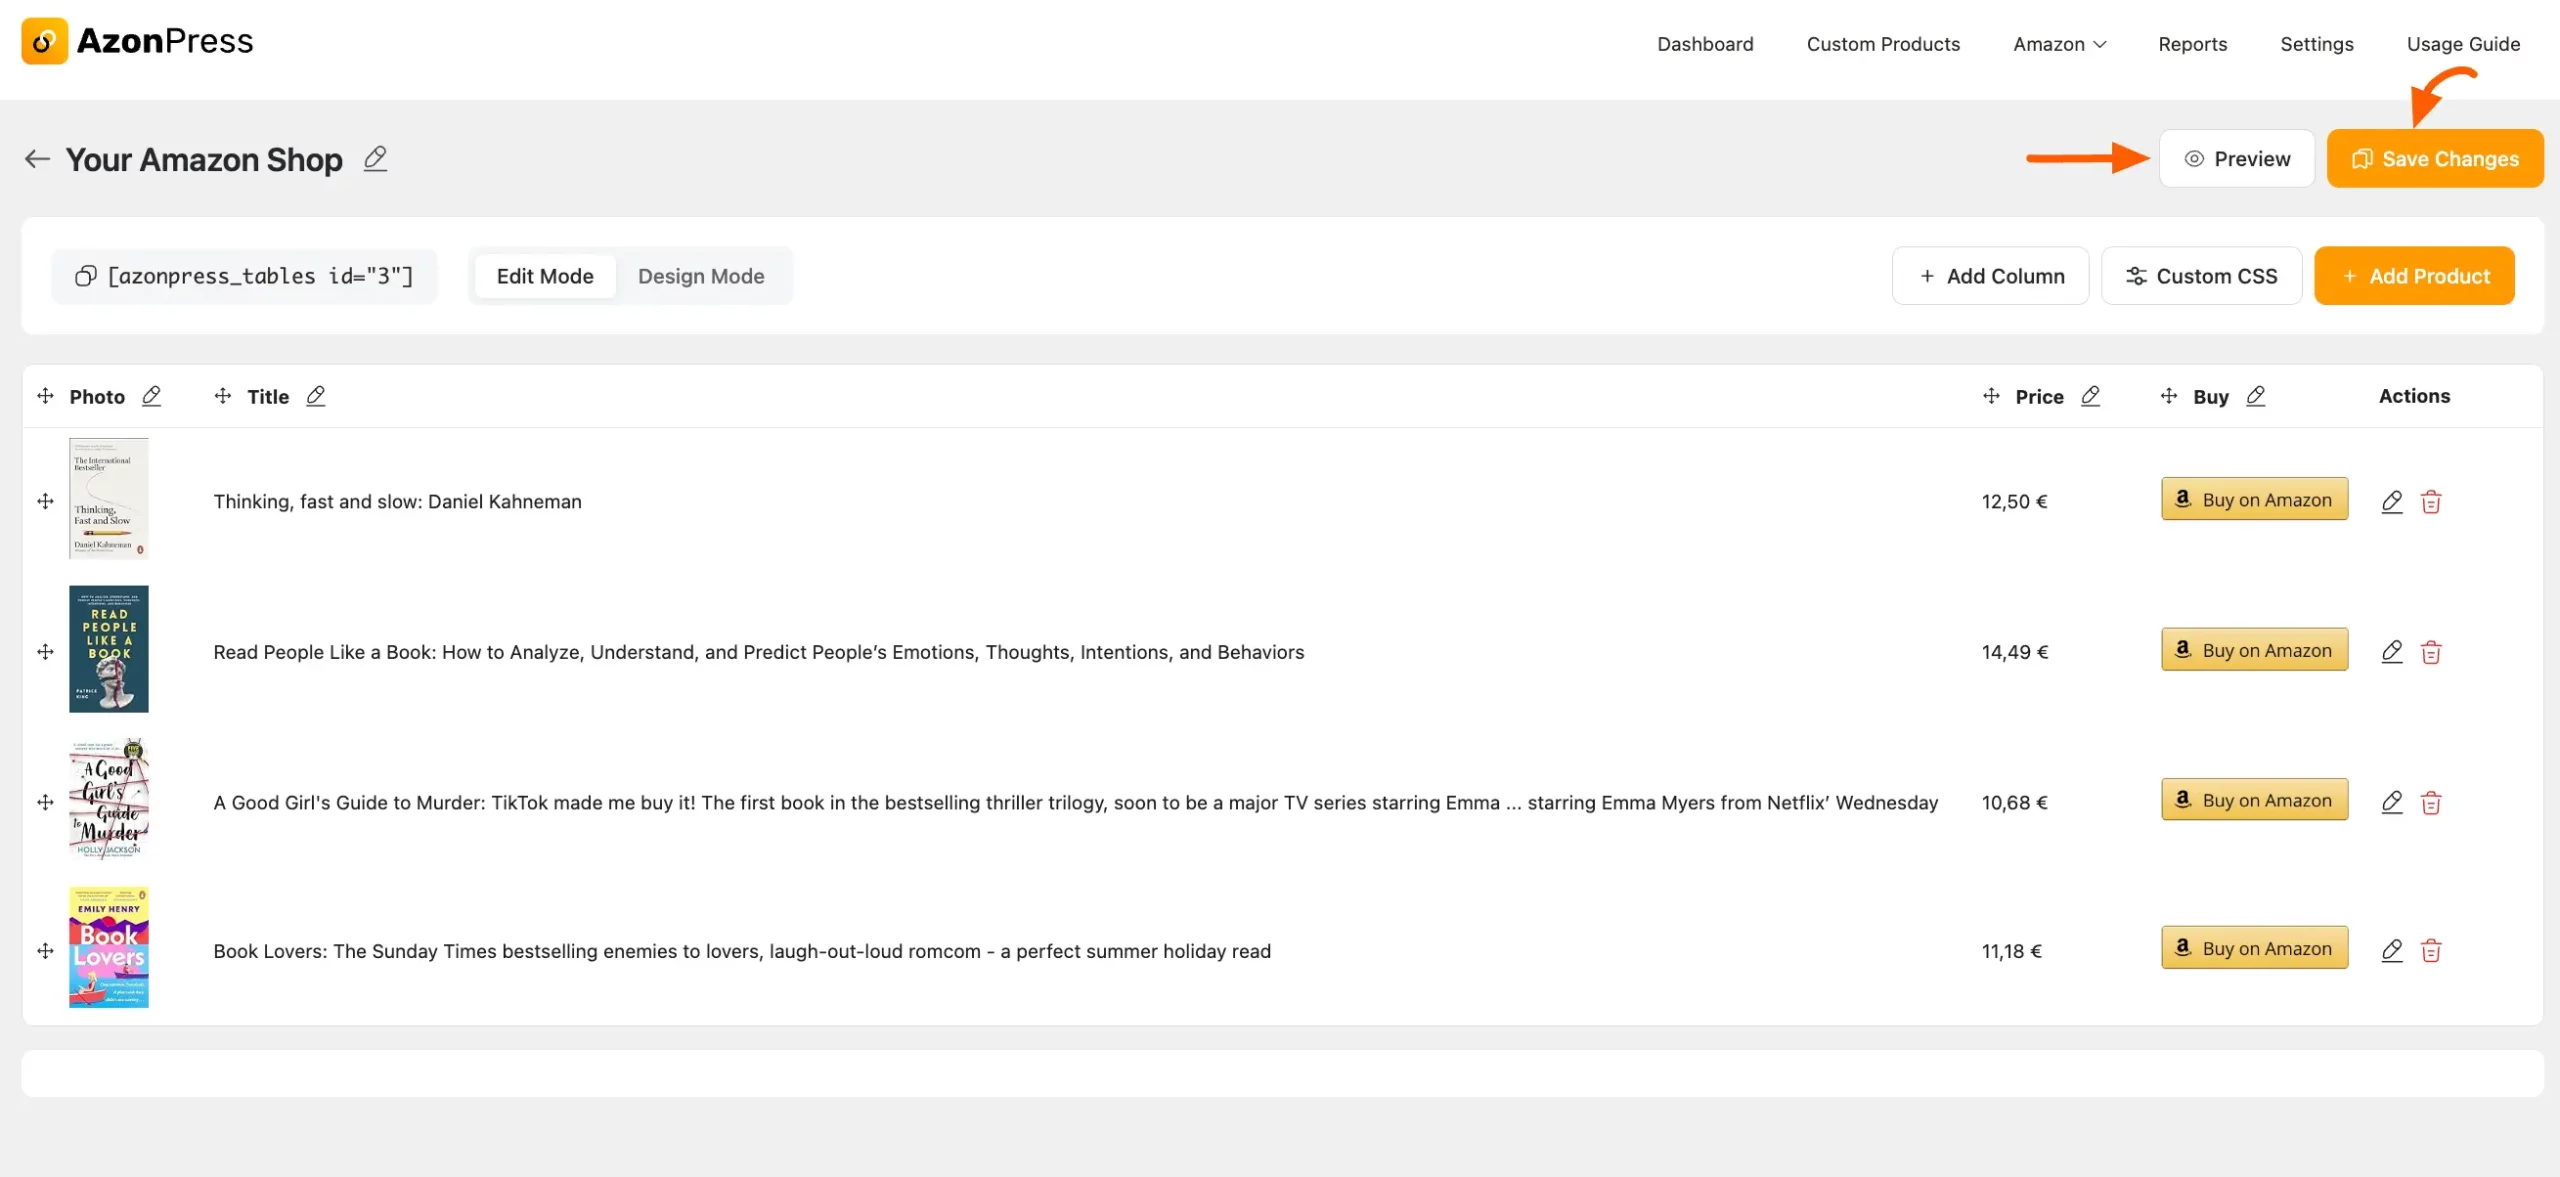
Task: Go to Reports
Action: click(2193, 45)
